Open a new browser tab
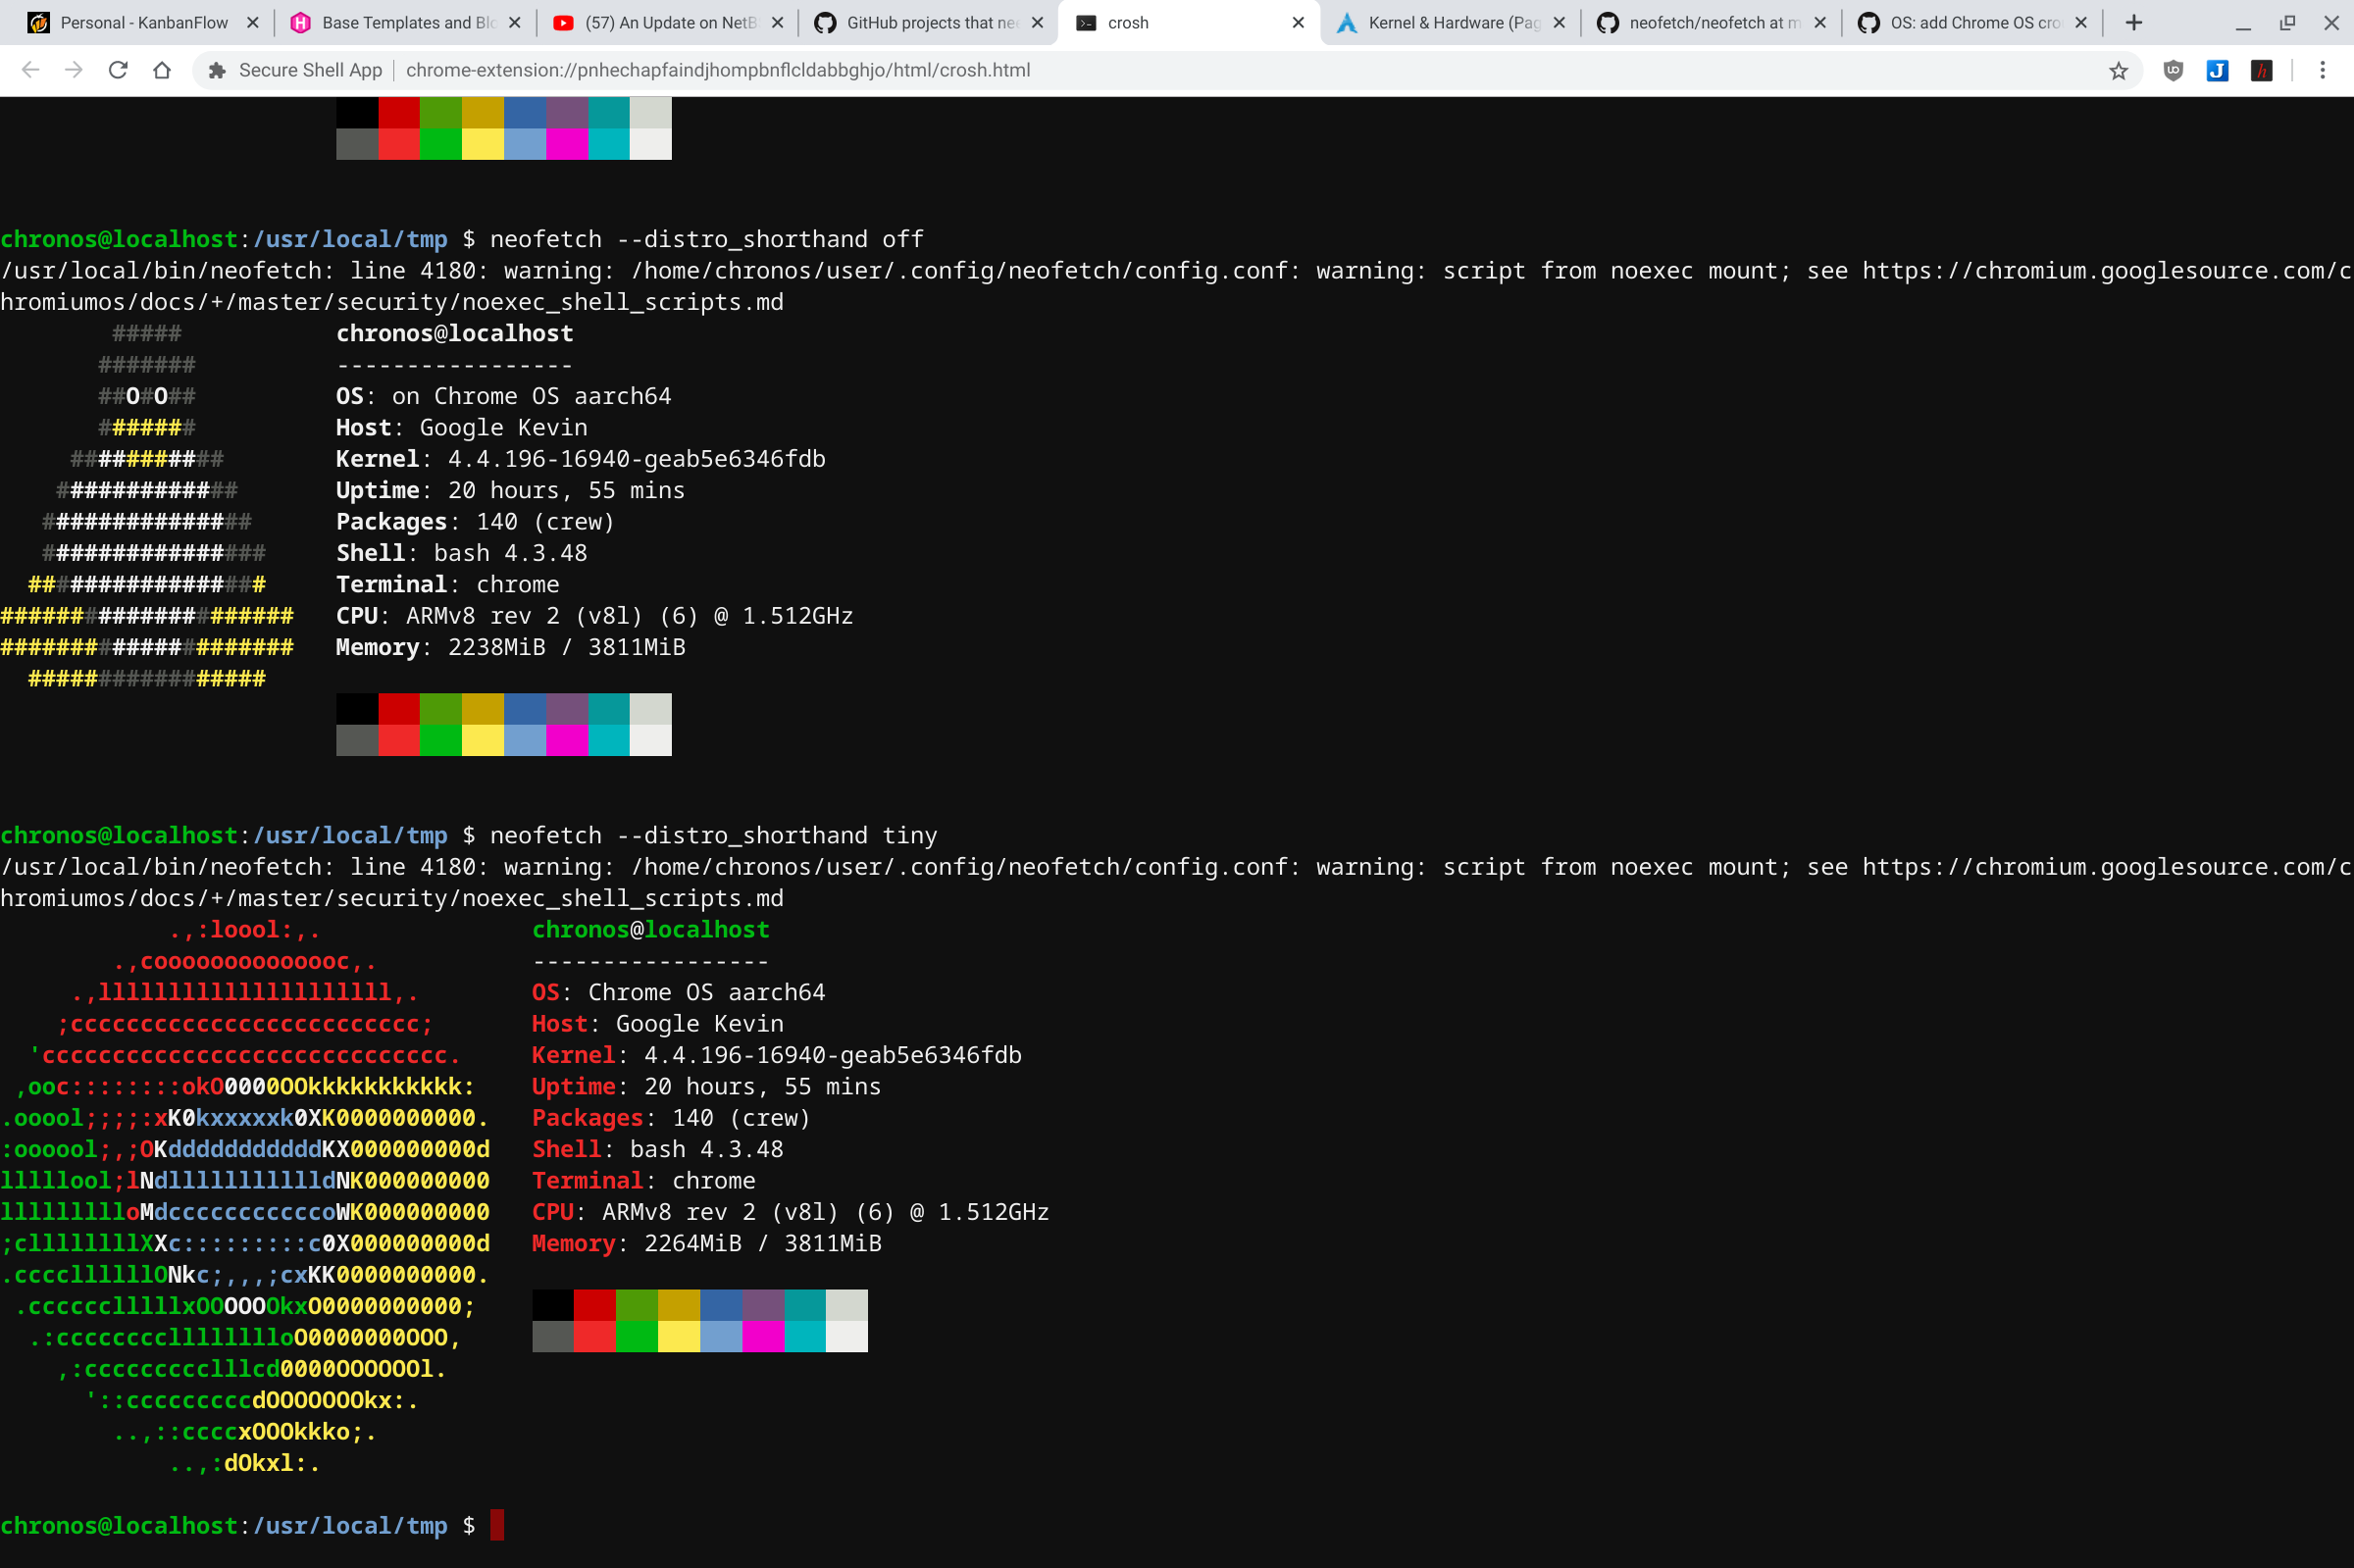 [2134, 22]
